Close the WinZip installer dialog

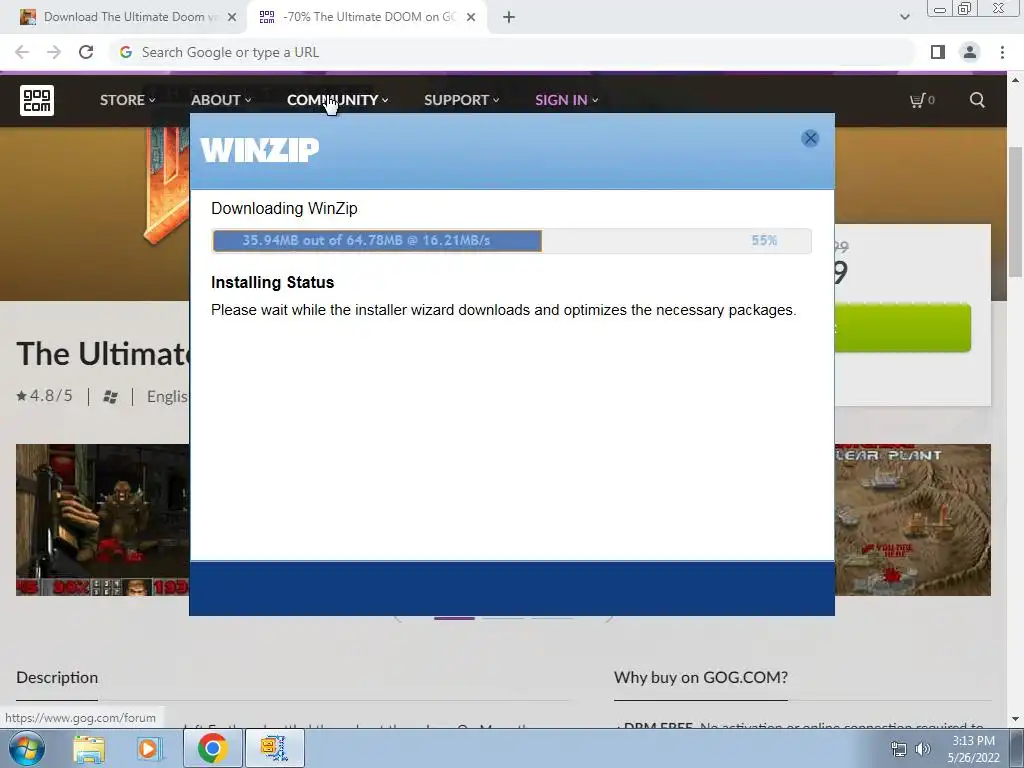(810, 138)
